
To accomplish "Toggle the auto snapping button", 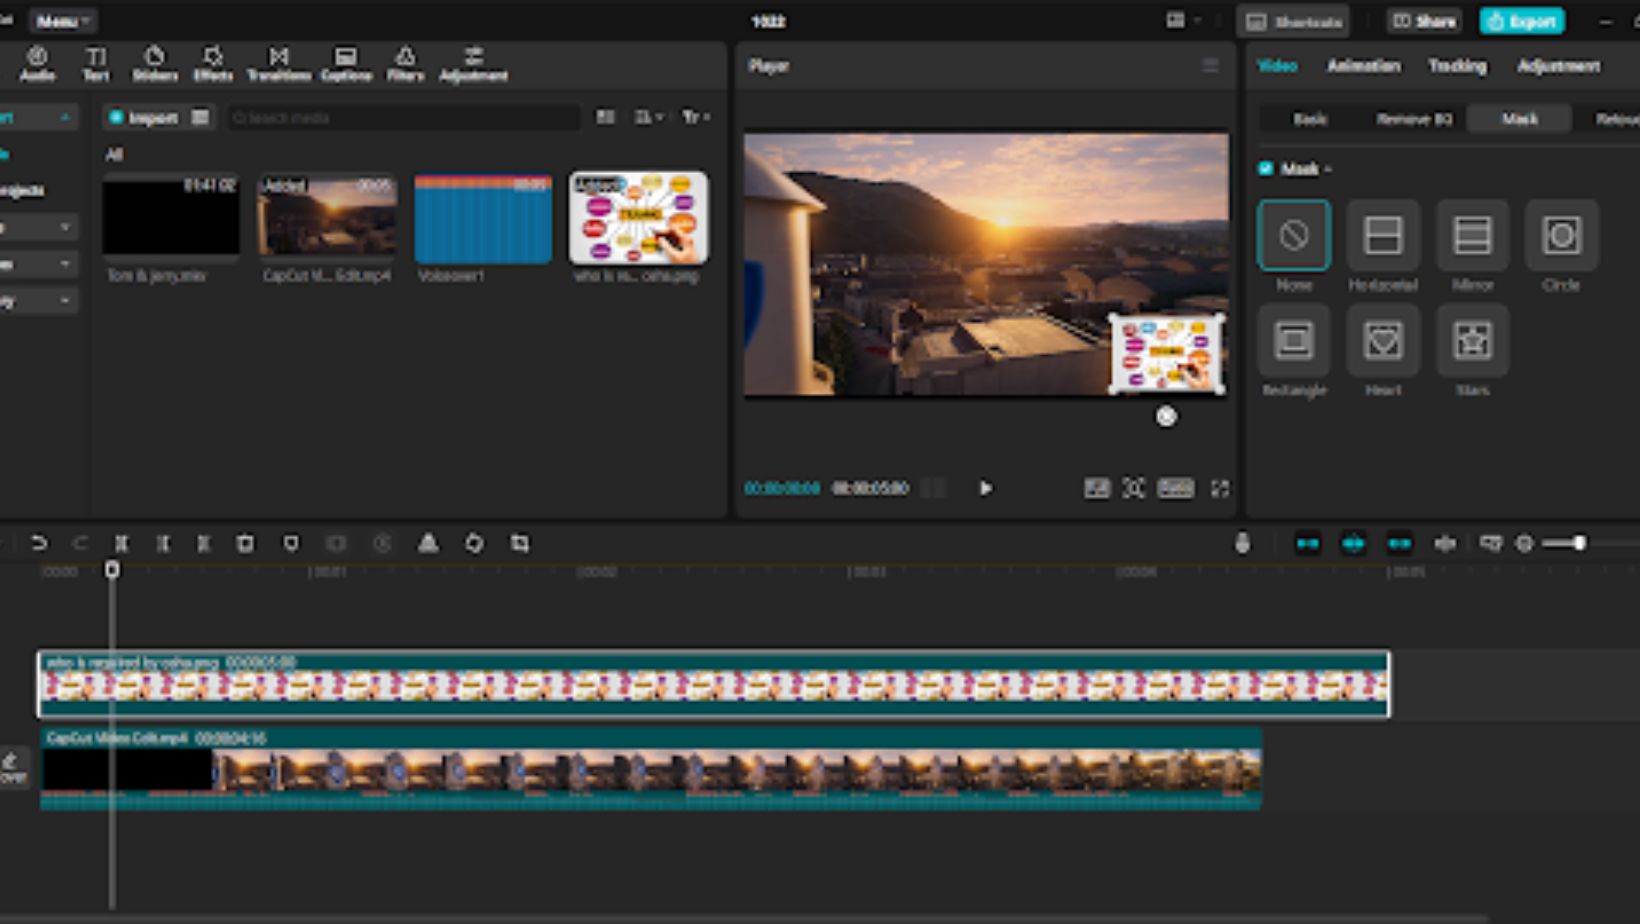I will point(1354,543).
